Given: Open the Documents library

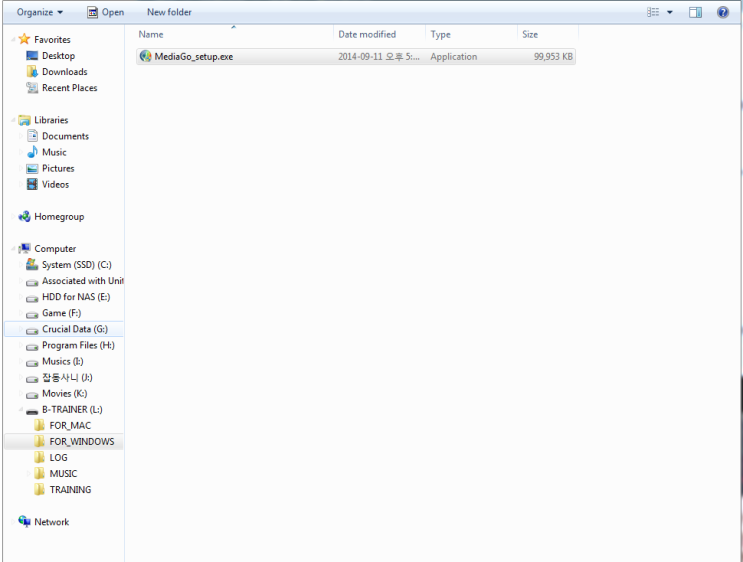Looking at the screenshot, I should point(65,136).
